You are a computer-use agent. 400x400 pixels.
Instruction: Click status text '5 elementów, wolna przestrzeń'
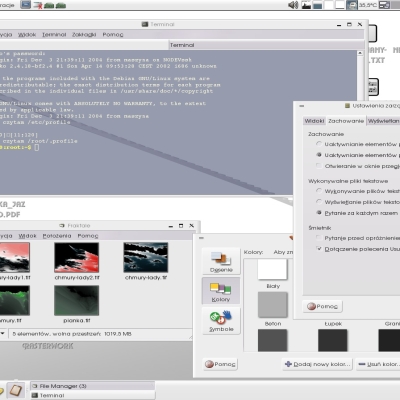[72, 334]
